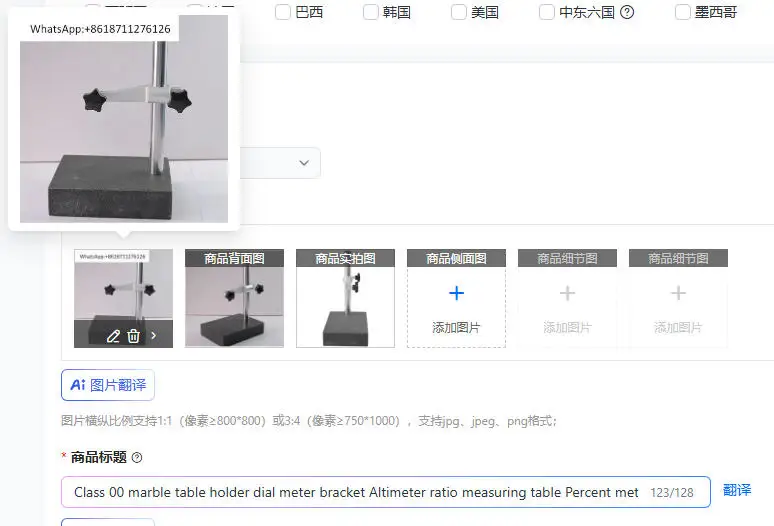This screenshot has height=526, width=774.
Task: Click the help icon beside 中东六国
Action: 627,12
